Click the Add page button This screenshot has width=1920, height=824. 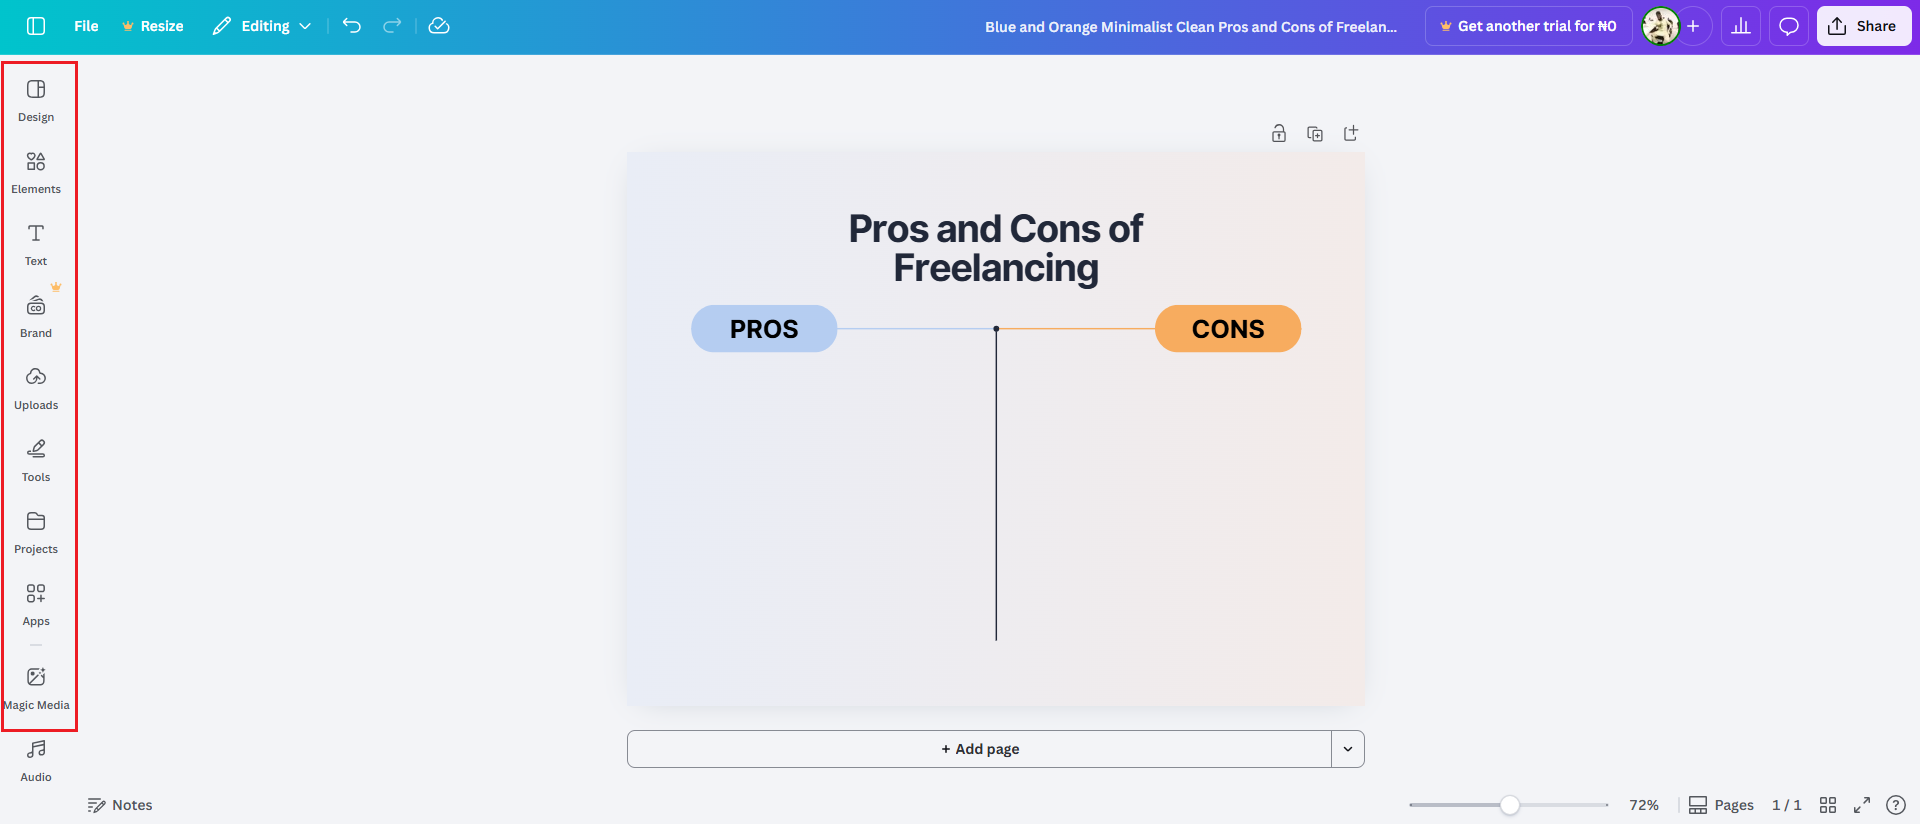(979, 749)
